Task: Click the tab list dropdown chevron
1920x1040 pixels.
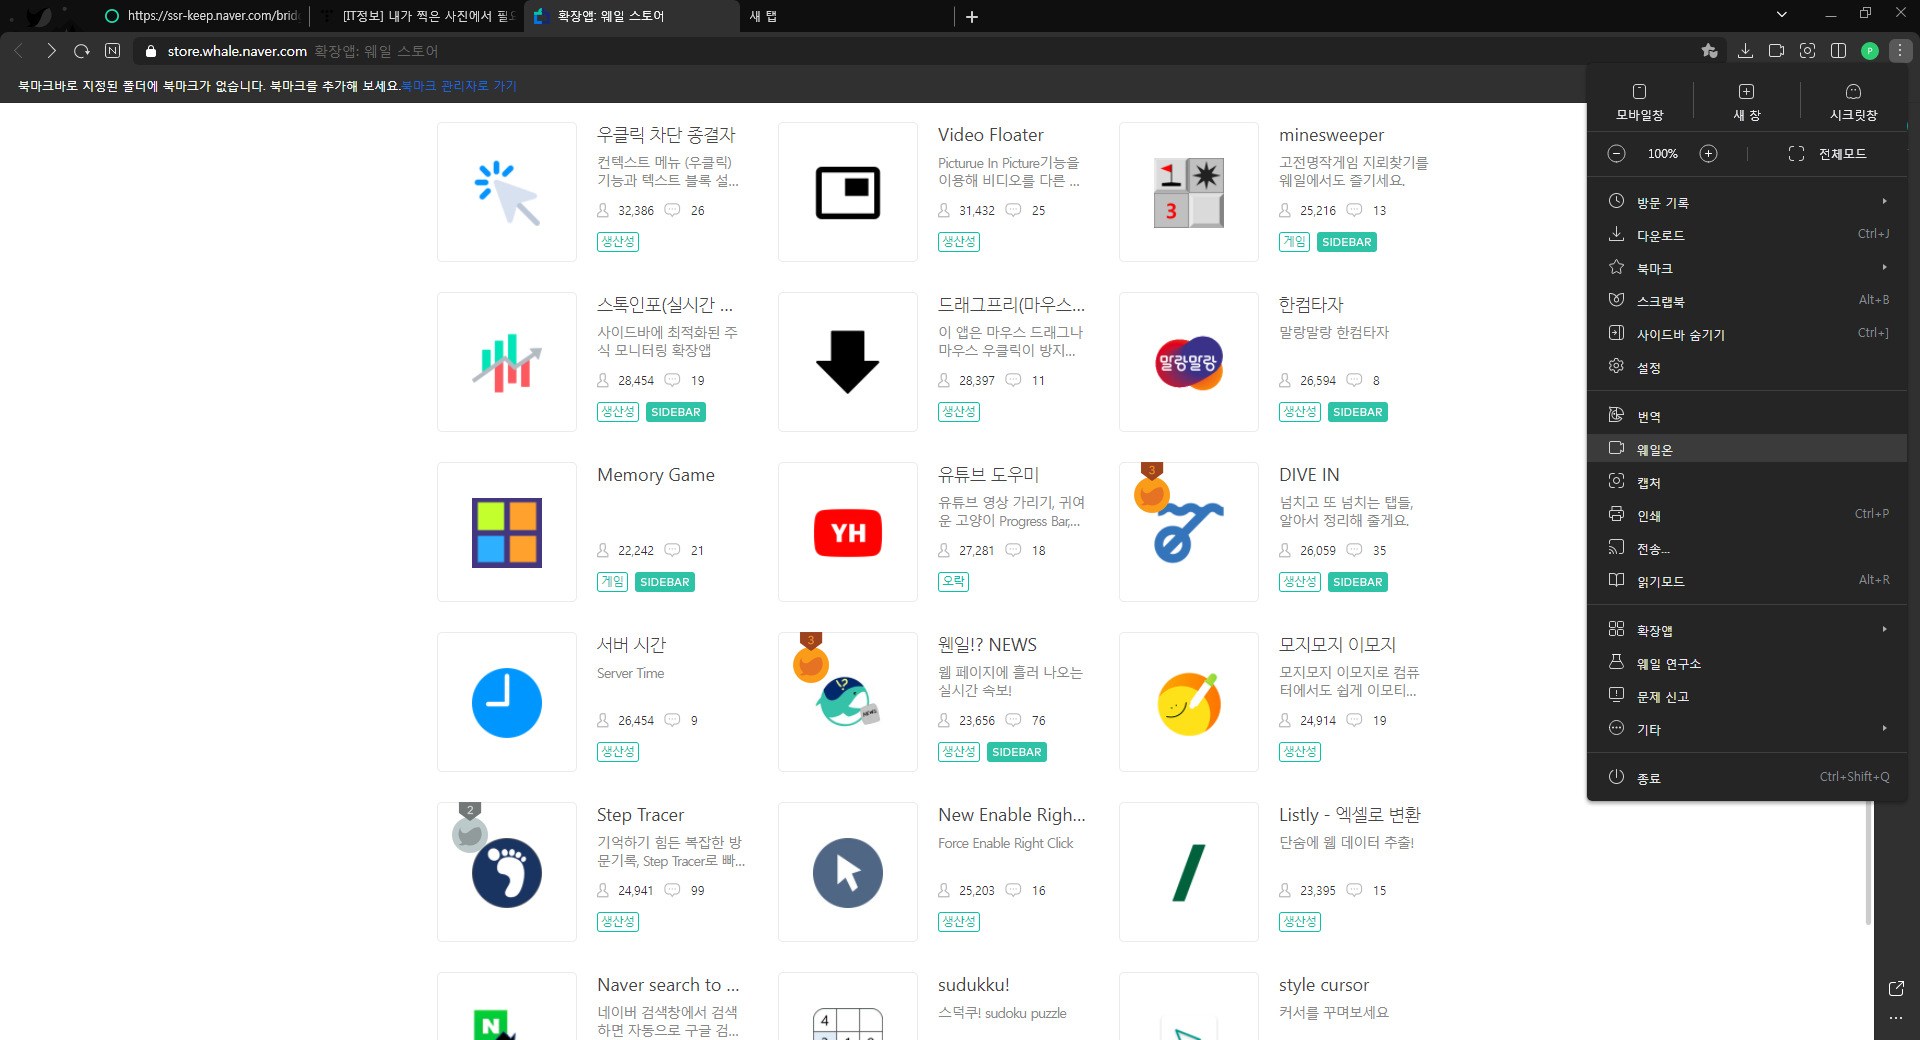Action: click(x=1781, y=15)
